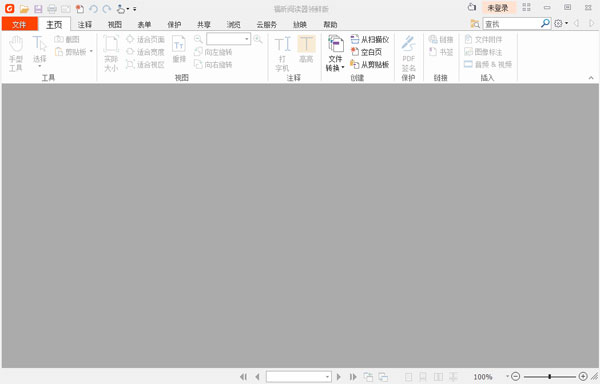Click the Save disk icon
The width and height of the screenshot is (600, 384).
point(38,9)
